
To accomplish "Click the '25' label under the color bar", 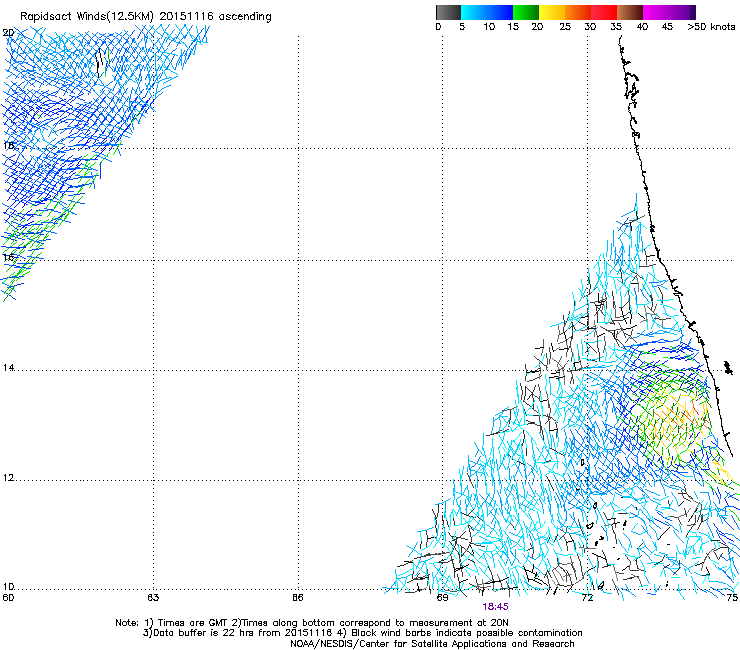I will click(565, 27).
